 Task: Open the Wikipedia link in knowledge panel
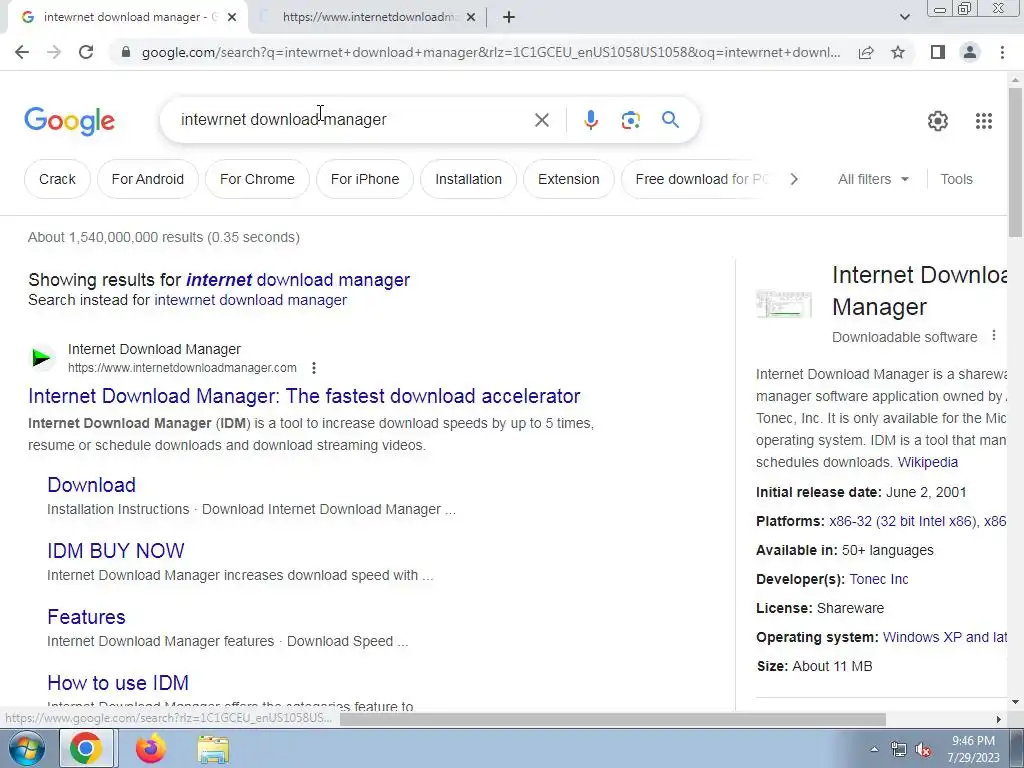[x=927, y=462]
